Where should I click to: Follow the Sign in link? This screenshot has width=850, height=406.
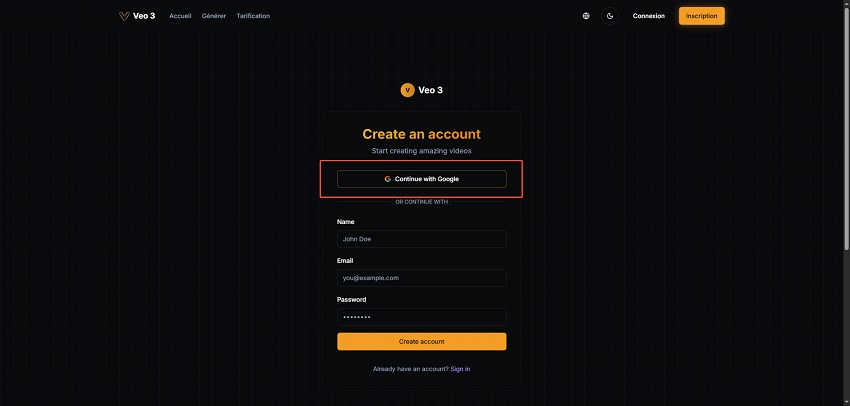pyautogui.click(x=460, y=369)
